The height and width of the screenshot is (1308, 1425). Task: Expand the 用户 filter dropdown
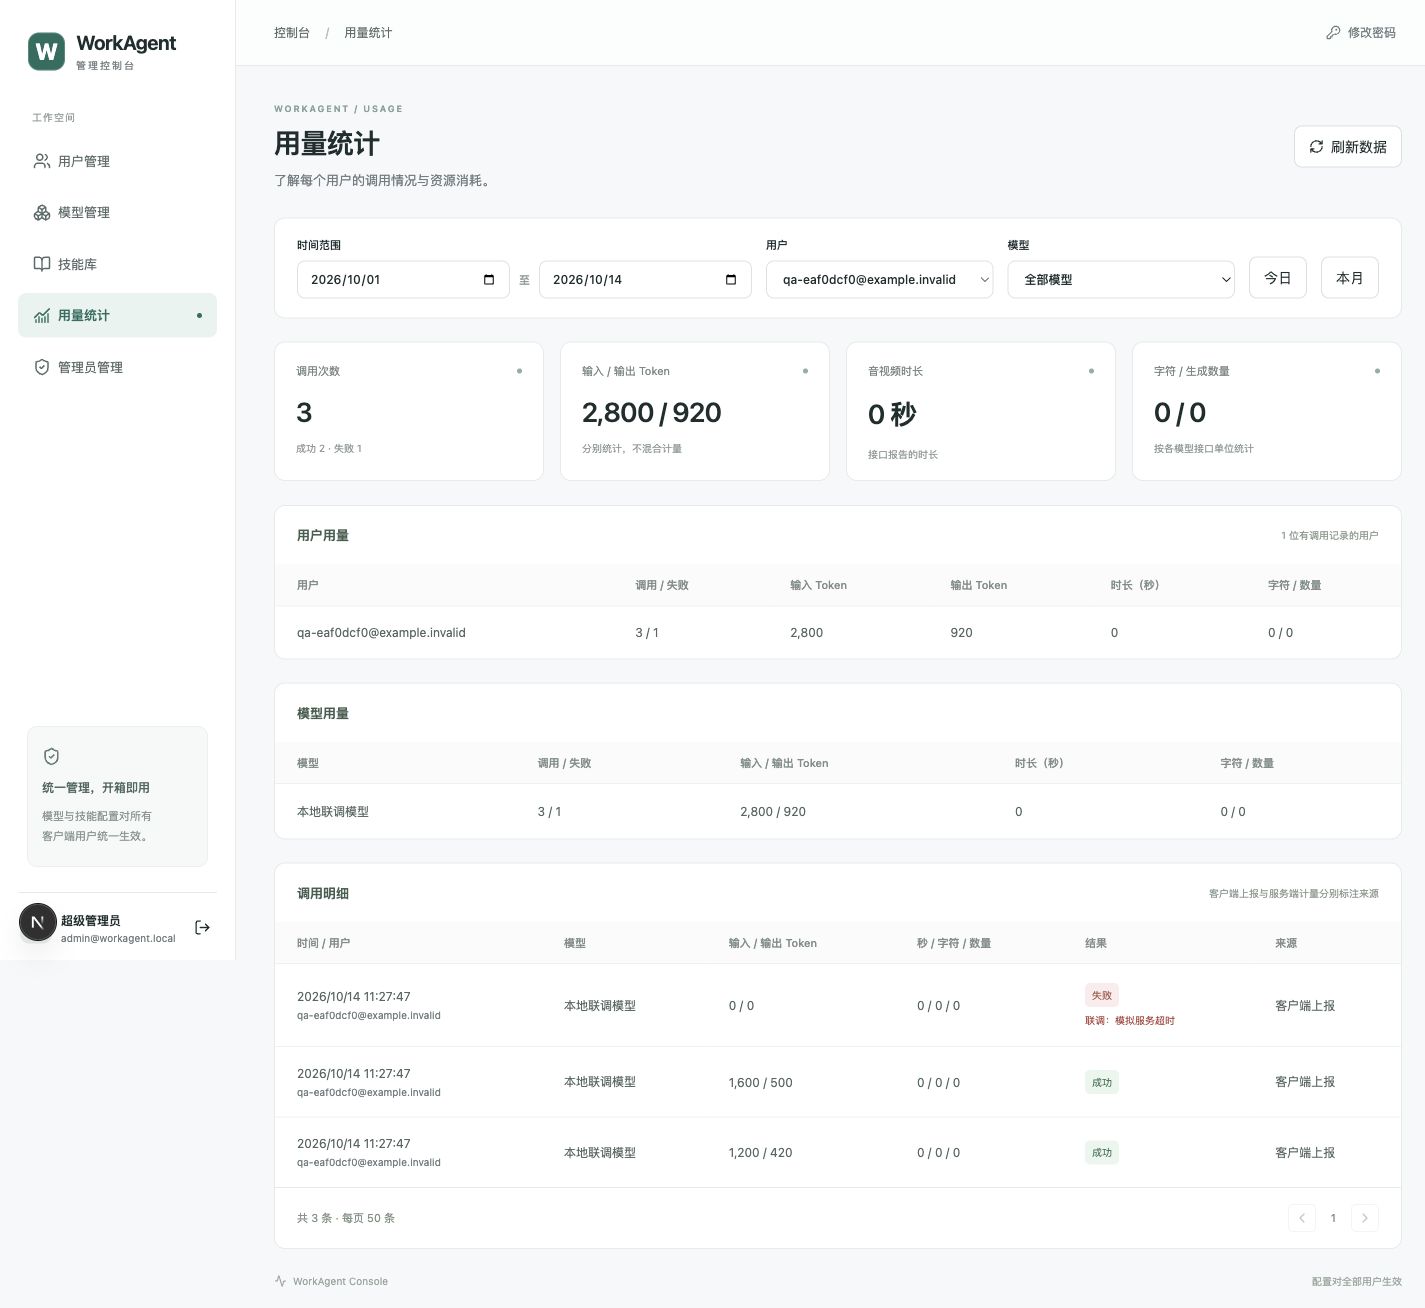(879, 279)
